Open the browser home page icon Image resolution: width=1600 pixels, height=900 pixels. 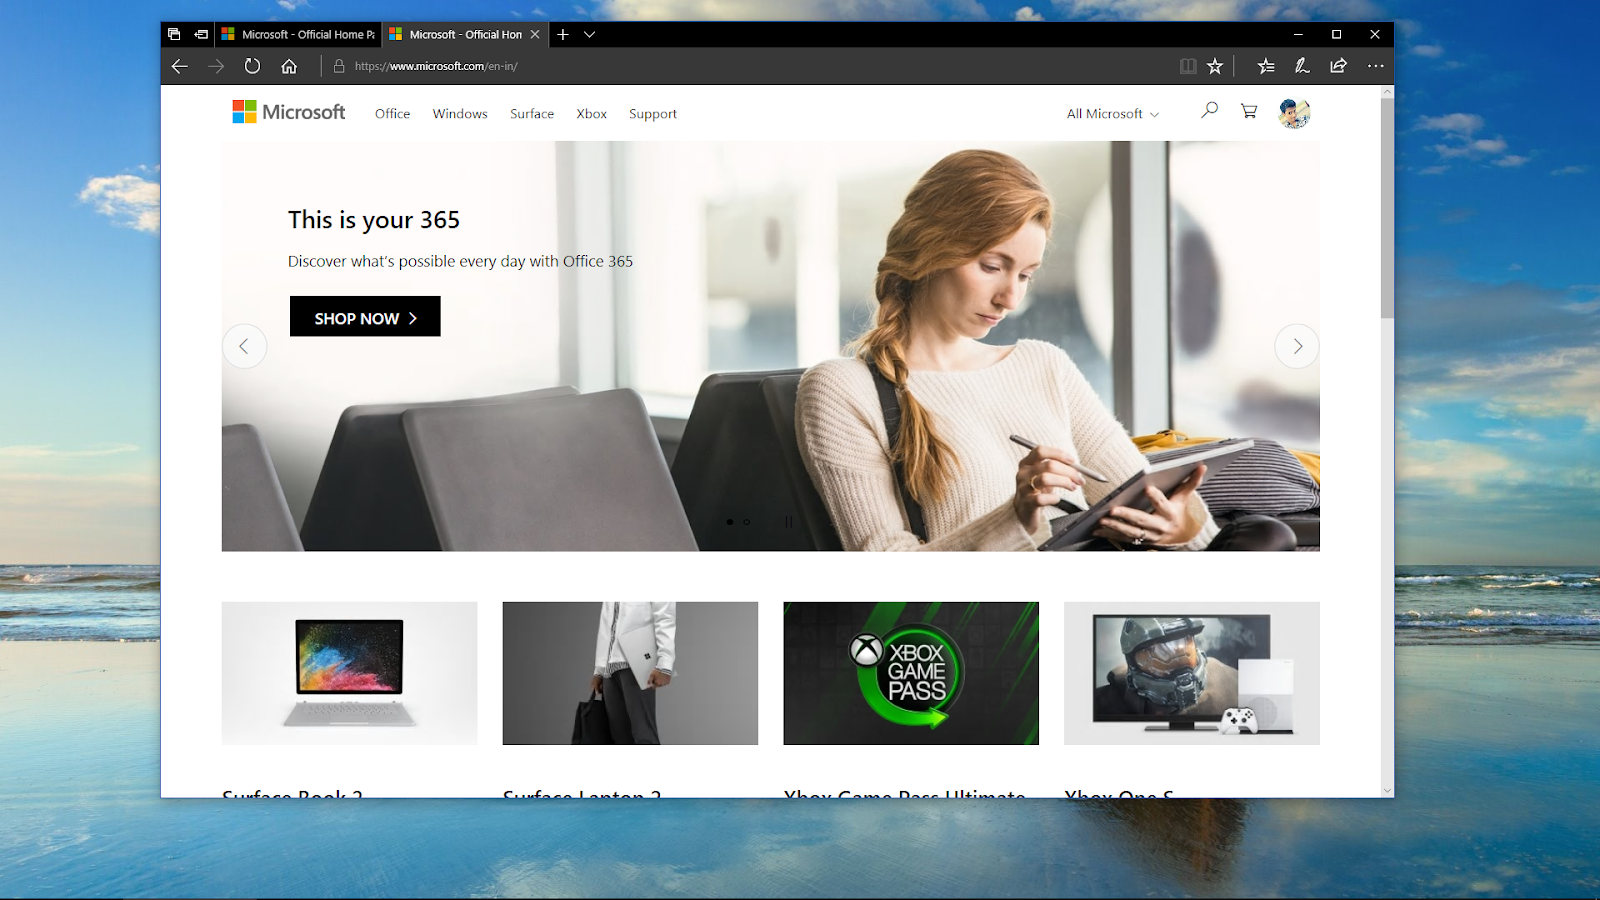[289, 66]
